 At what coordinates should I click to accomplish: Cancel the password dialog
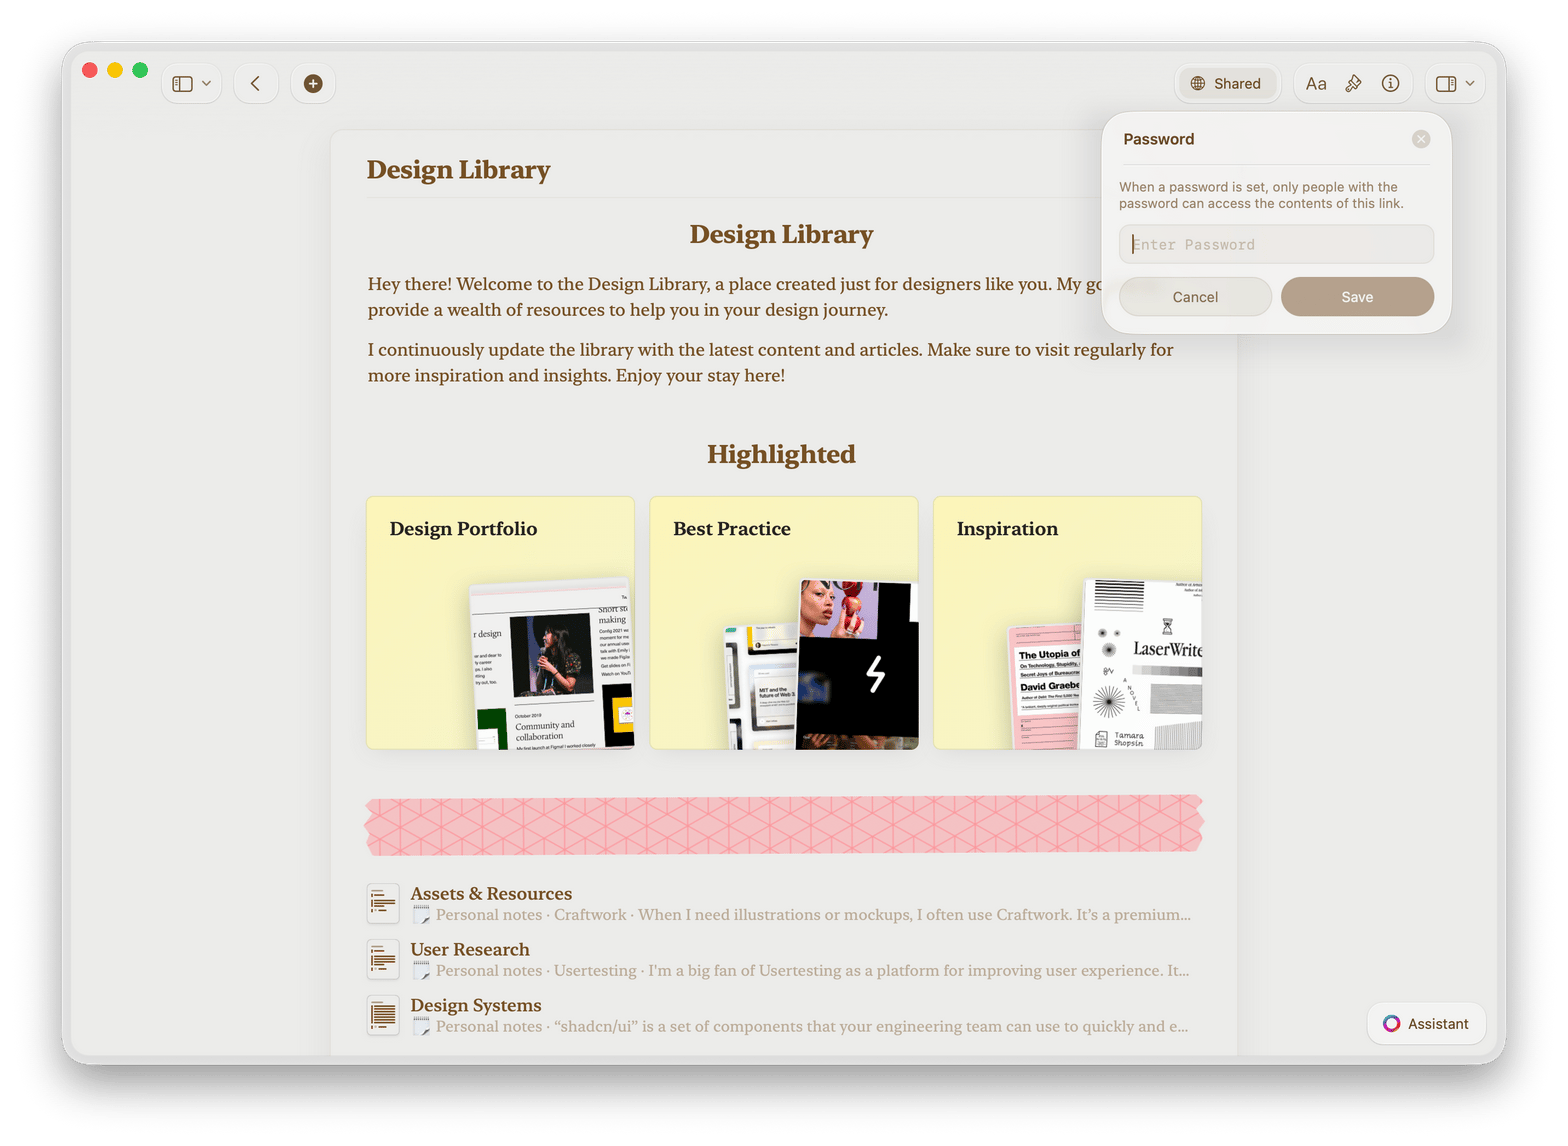1195,297
